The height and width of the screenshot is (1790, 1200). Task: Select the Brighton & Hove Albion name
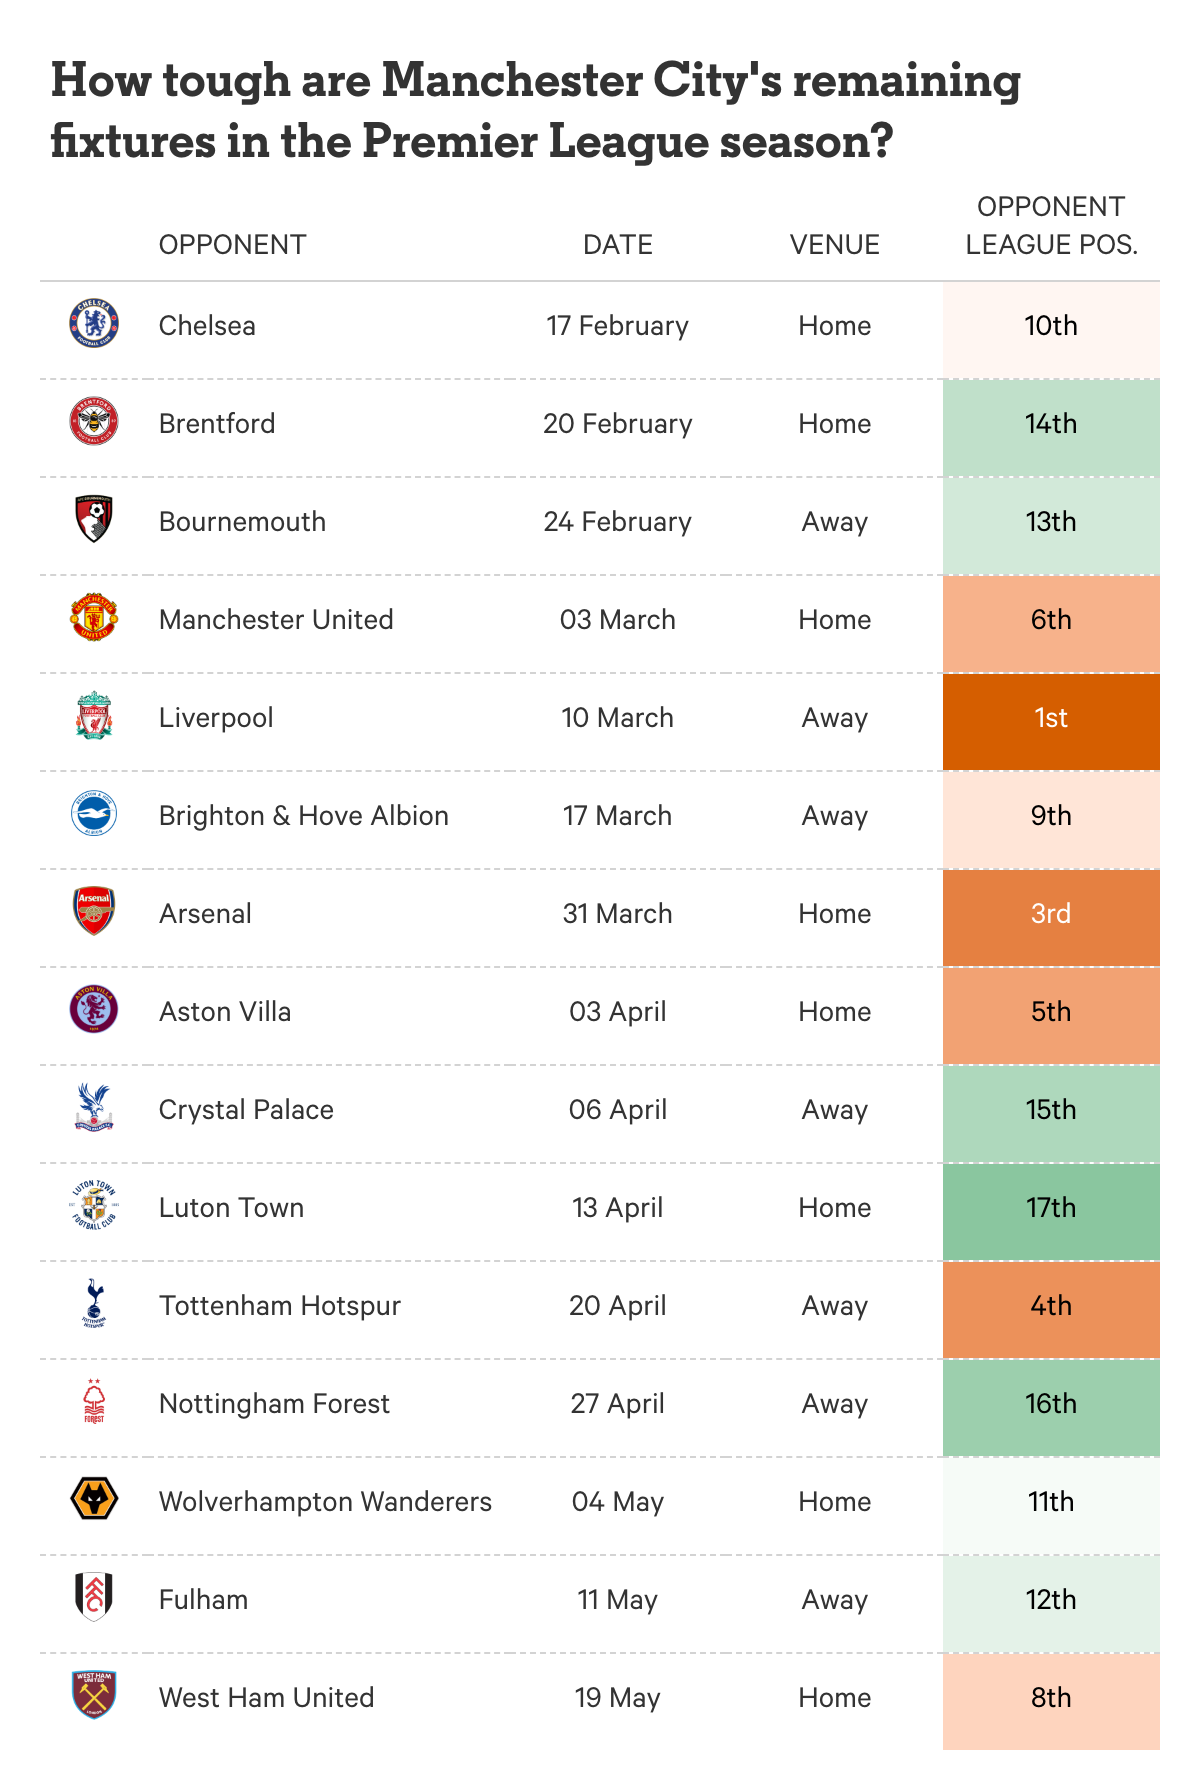[x=304, y=816]
